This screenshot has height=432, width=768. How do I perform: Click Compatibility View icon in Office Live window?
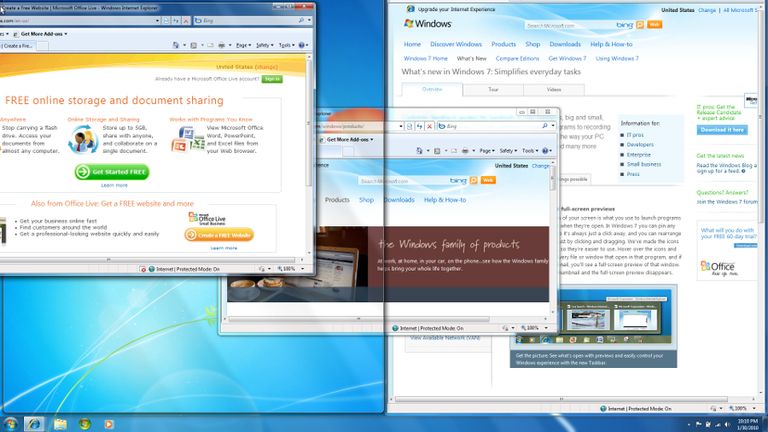[167, 21]
